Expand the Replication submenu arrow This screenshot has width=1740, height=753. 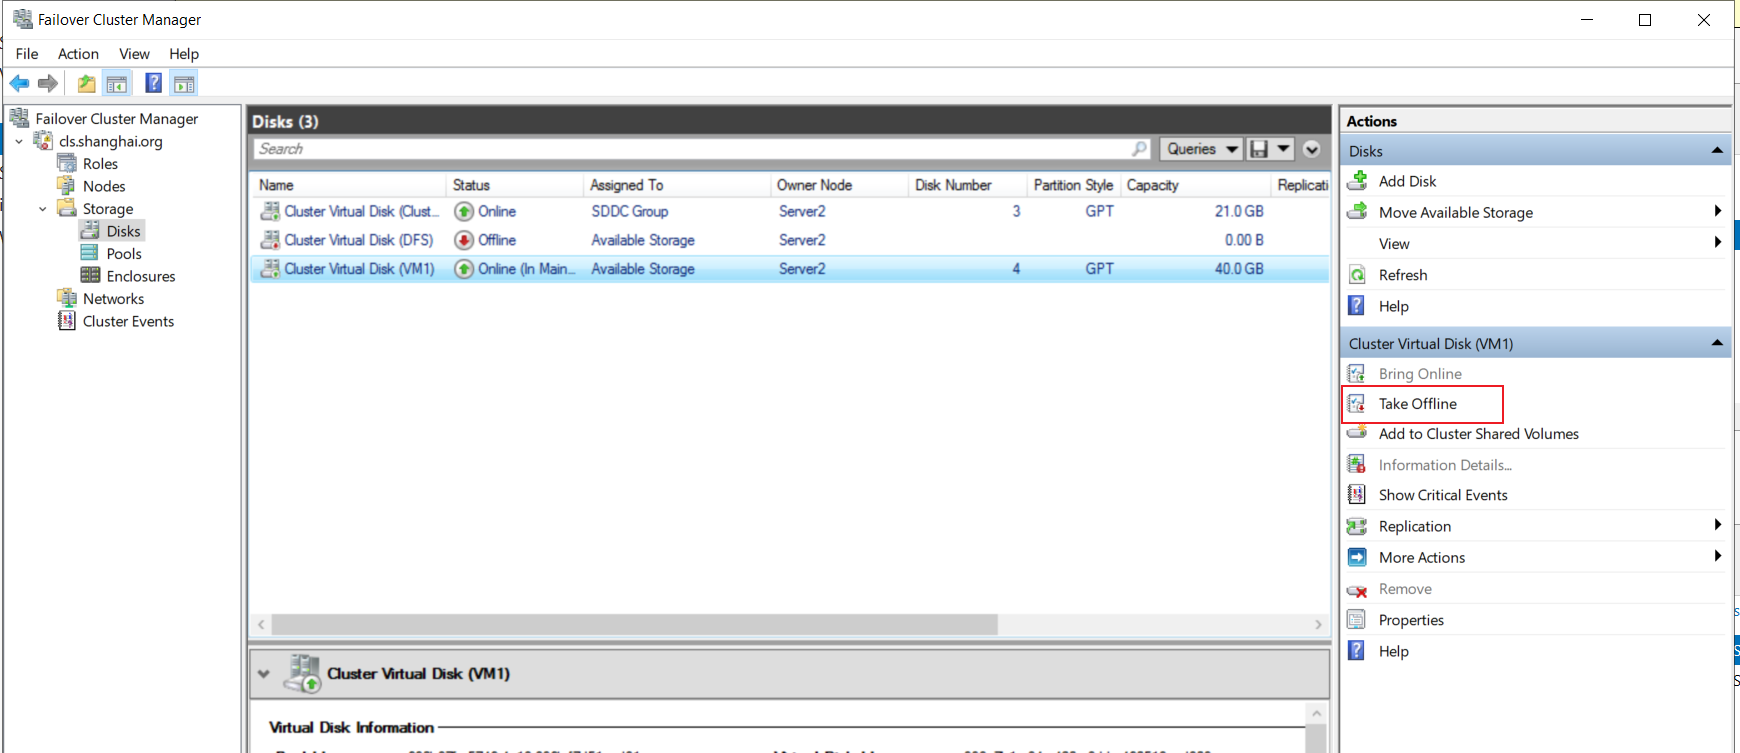1717,525
